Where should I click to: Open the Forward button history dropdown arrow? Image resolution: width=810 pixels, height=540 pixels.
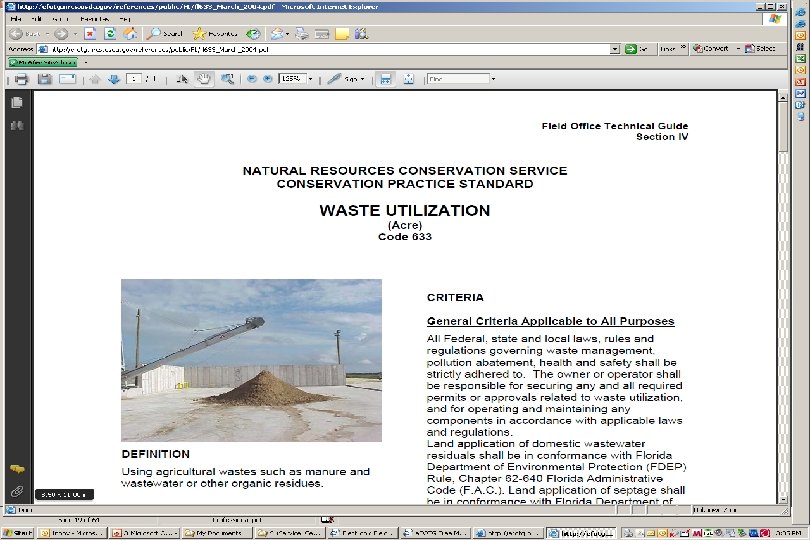(x=75, y=34)
